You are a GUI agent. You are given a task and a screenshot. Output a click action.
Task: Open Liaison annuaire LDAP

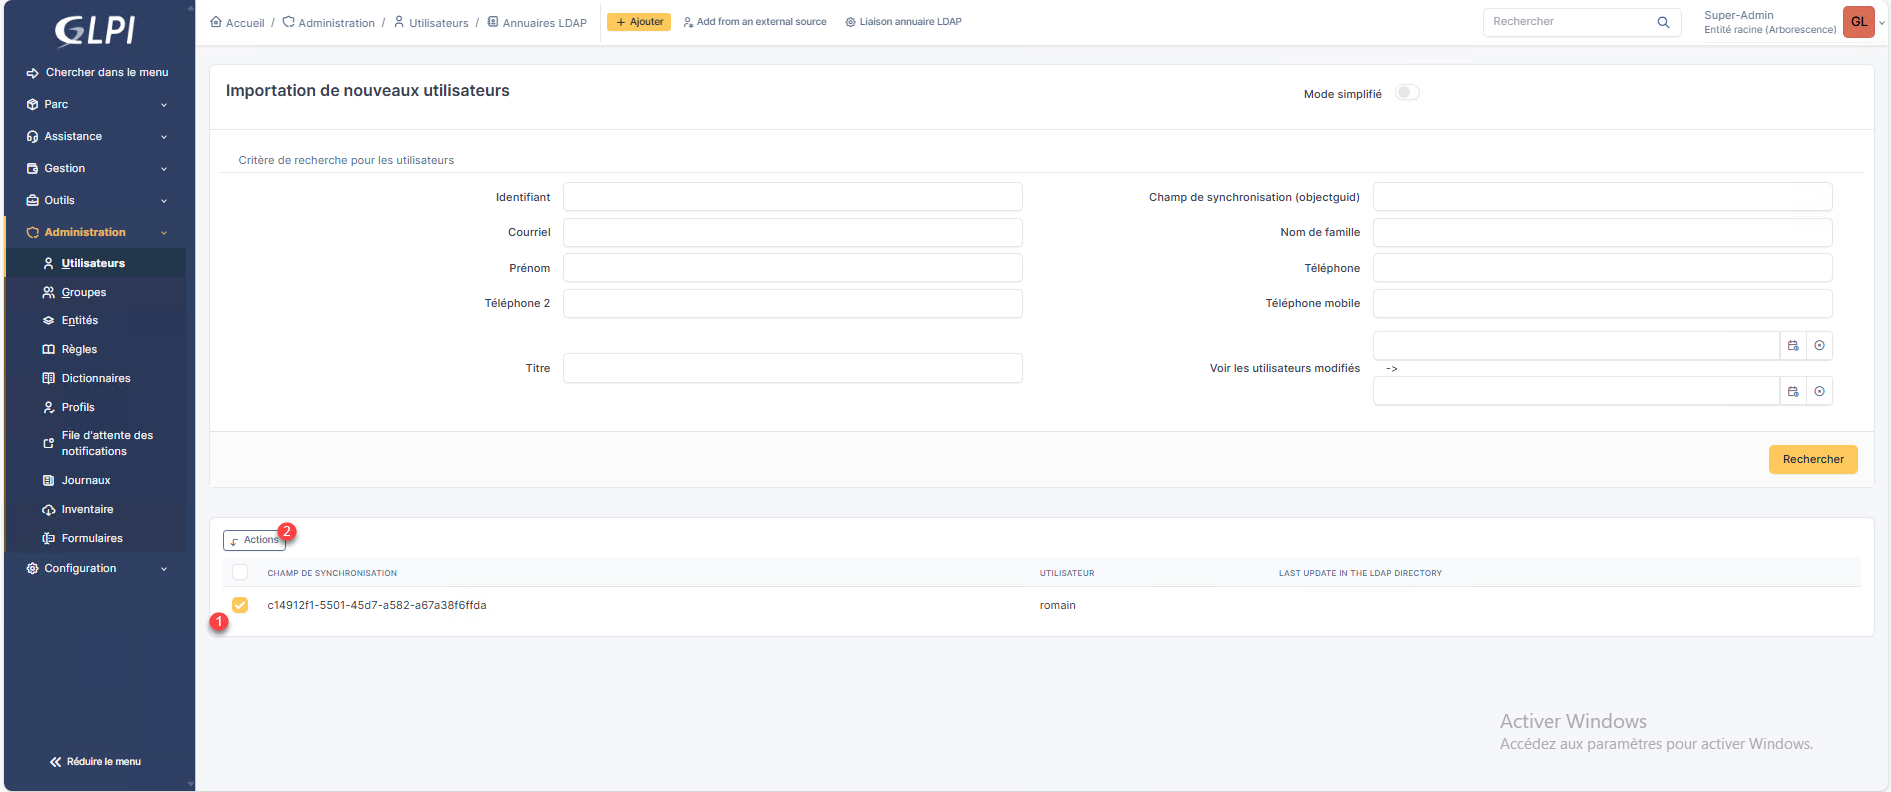903,22
